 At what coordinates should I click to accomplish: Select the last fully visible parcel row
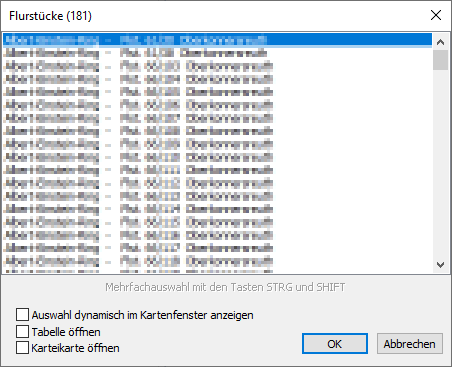(x=217, y=261)
